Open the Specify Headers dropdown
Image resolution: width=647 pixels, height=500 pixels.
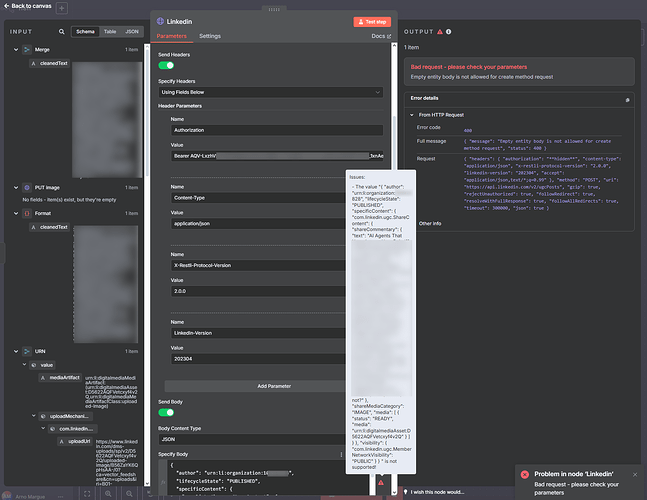coord(271,92)
